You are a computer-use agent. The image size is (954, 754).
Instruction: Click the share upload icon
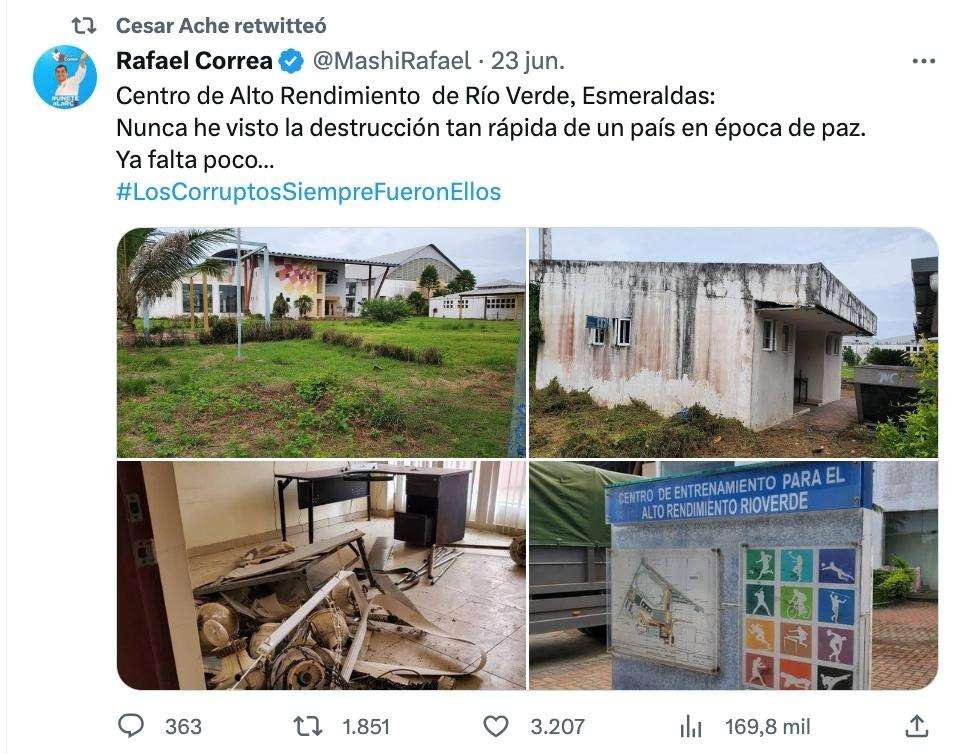(917, 725)
